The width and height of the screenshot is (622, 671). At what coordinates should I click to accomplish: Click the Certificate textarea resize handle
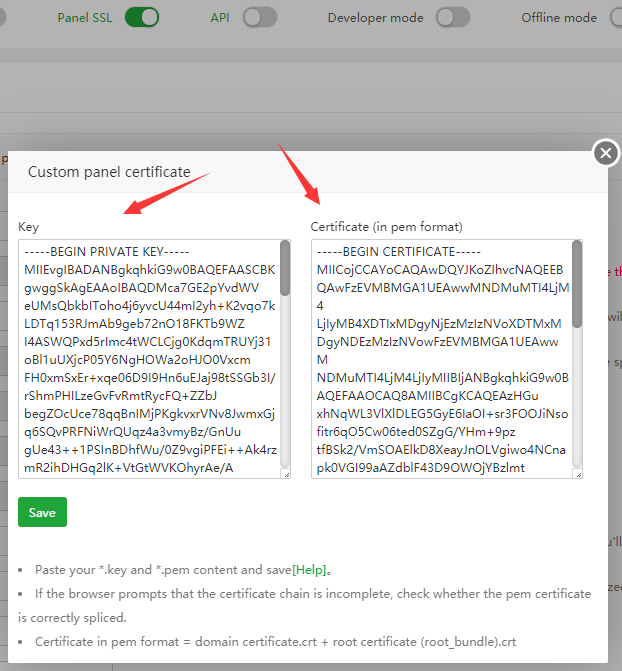tap(579, 474)
